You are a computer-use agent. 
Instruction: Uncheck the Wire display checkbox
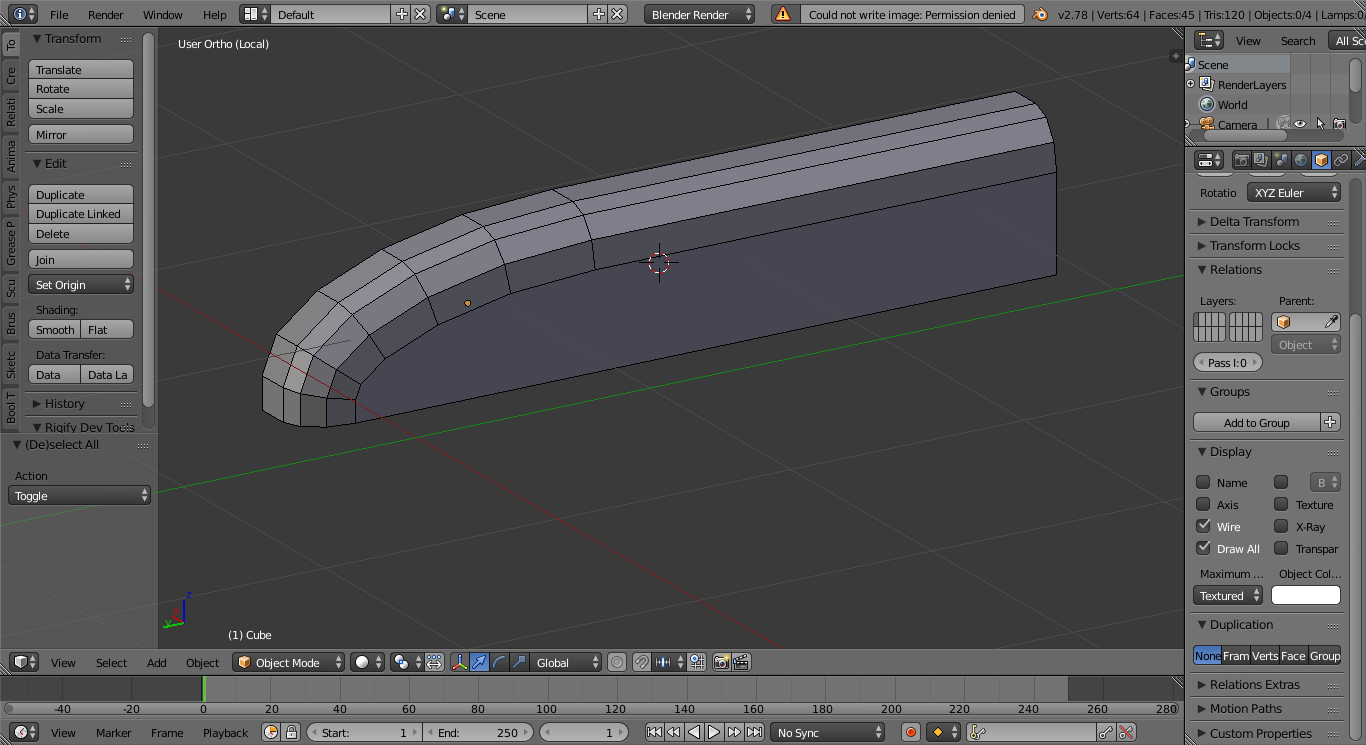(x=1203, y=526)
